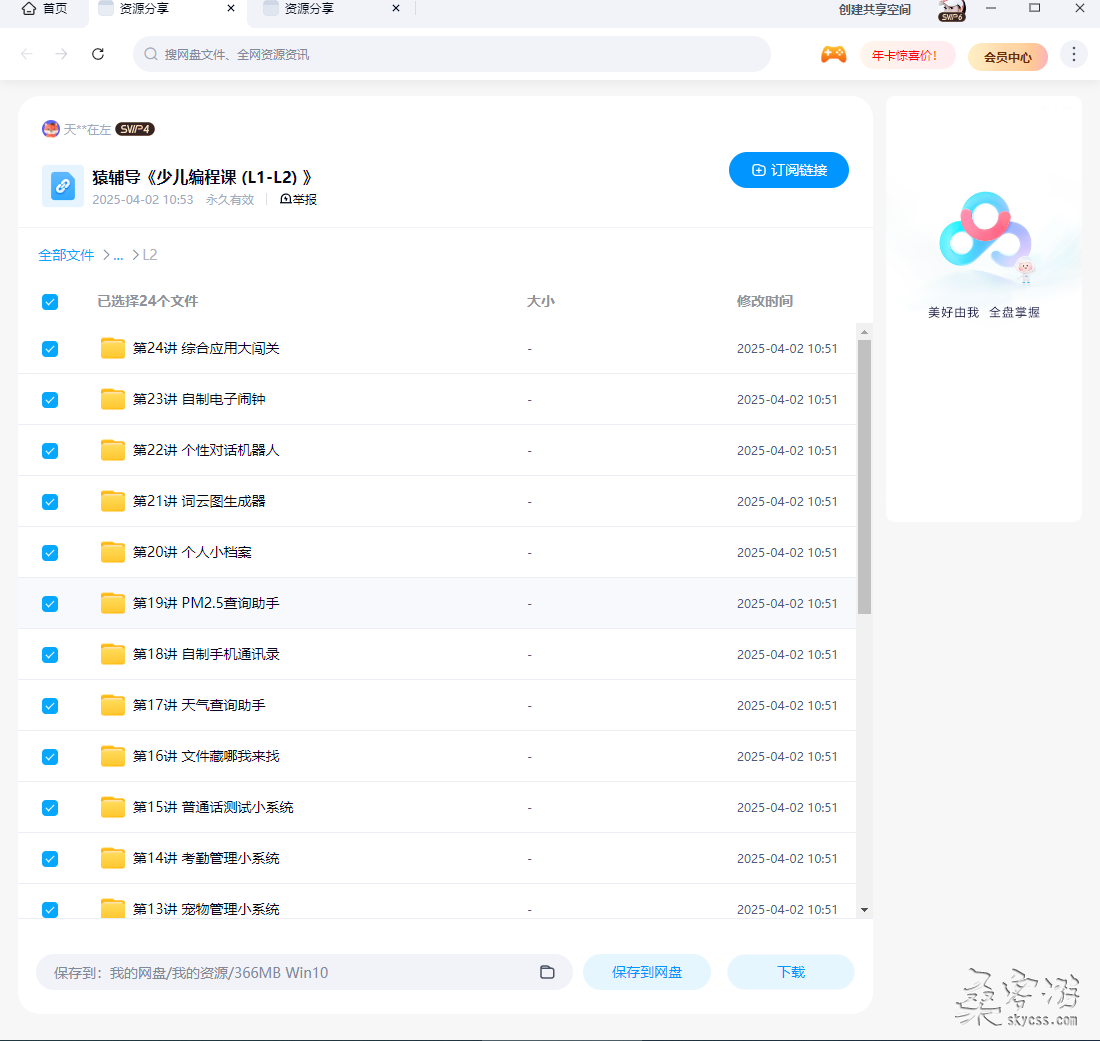
Task: Click scrollbar down arrow in file list
Action: click(x=864, y=910)
